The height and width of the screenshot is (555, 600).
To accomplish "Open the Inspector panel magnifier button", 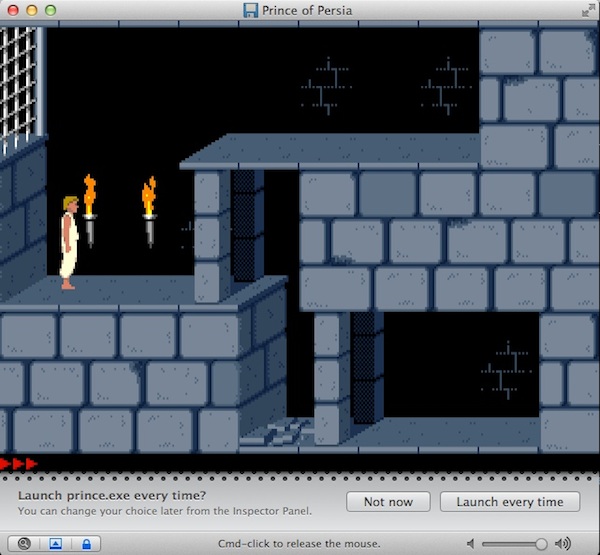I will click(24, 544).
